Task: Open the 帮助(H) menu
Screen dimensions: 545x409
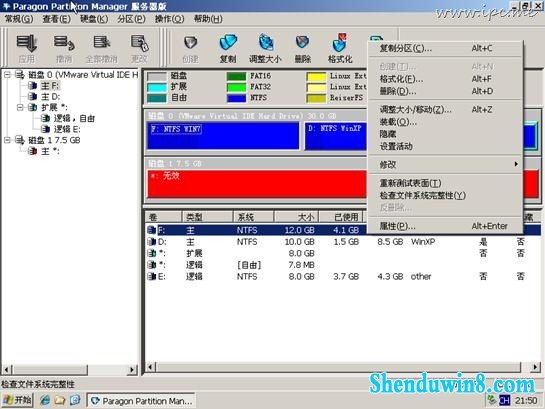Action: point(208,19)
